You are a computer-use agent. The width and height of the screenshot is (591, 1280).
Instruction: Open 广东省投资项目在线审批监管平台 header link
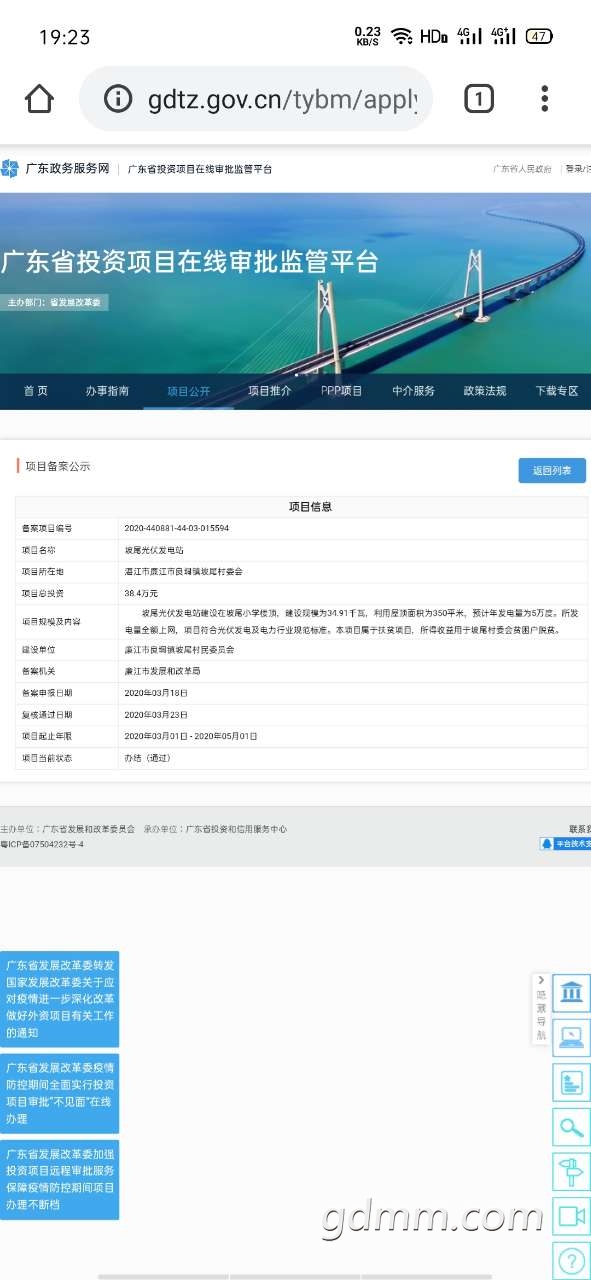tap(200, 169)
